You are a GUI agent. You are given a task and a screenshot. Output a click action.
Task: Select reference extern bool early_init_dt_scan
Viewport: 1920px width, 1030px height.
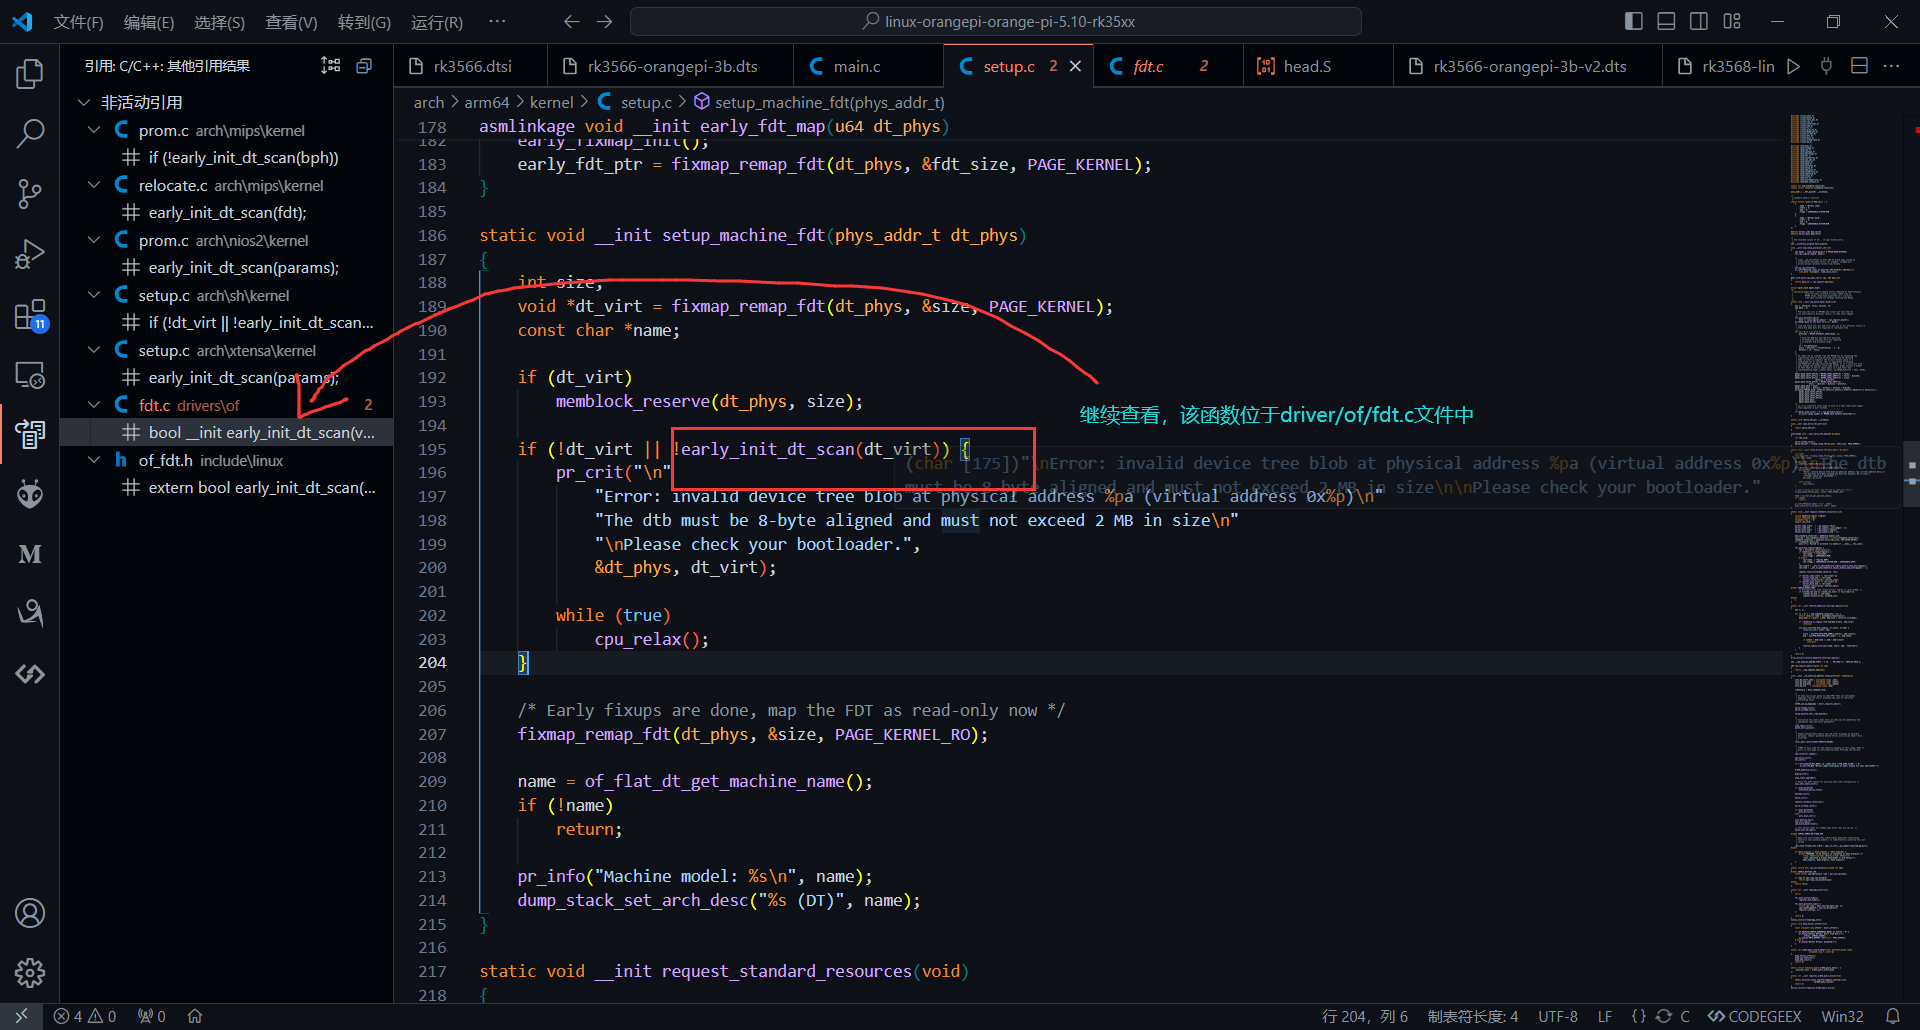click(226, 487)
